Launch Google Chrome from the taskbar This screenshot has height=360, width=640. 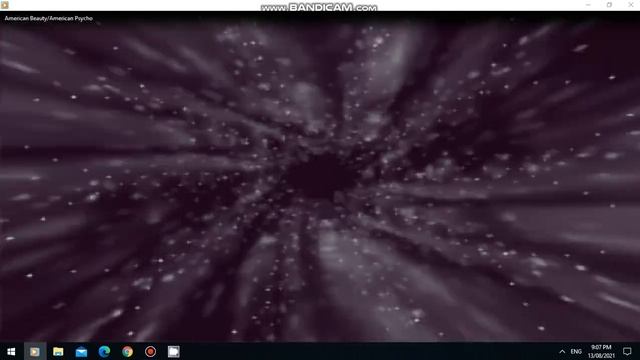coord(127,351)
